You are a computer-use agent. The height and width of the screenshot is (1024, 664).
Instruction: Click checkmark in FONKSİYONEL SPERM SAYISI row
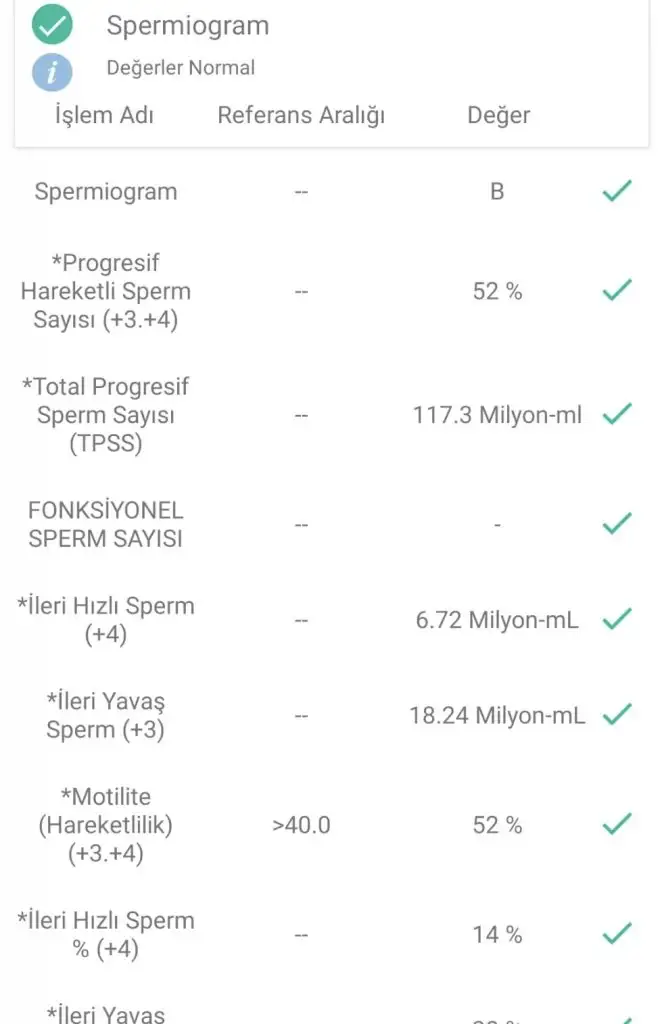pyautogui.click(x=617, y=523)
